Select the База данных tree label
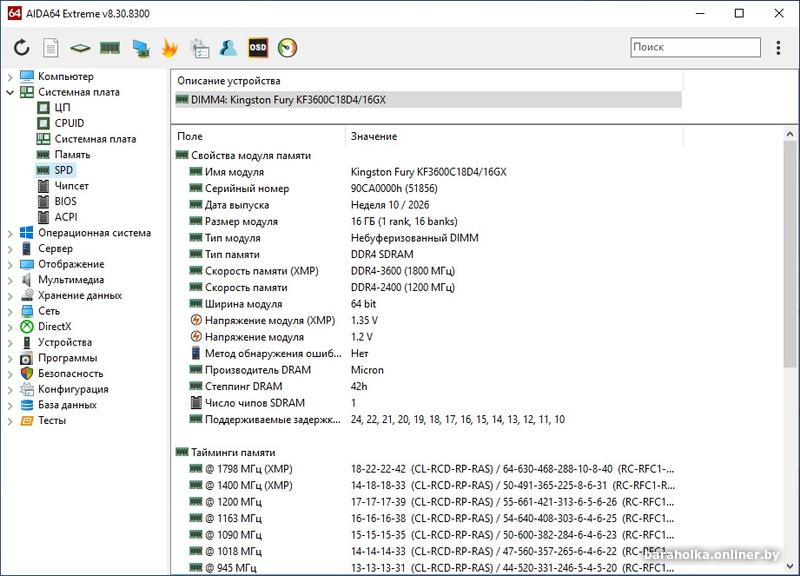 point(67,405)
